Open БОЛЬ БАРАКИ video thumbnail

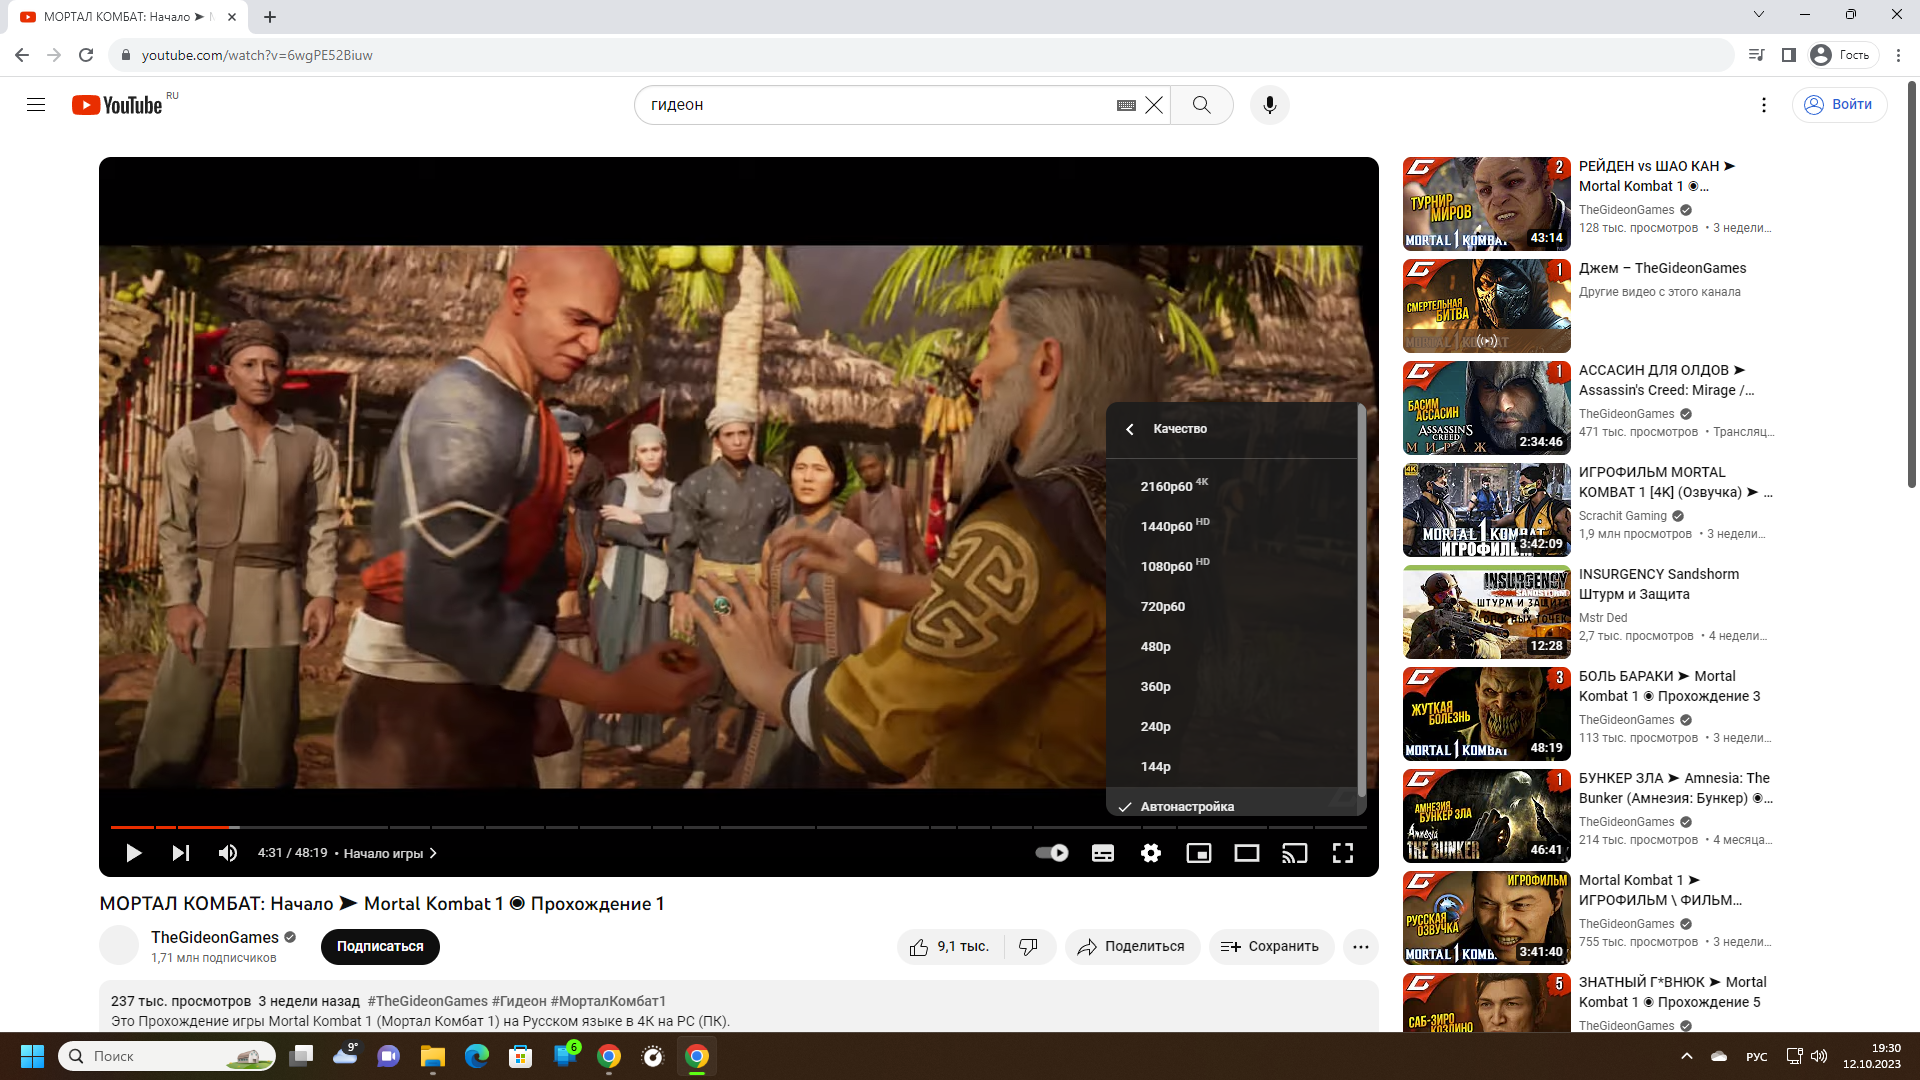[1486, 713]
